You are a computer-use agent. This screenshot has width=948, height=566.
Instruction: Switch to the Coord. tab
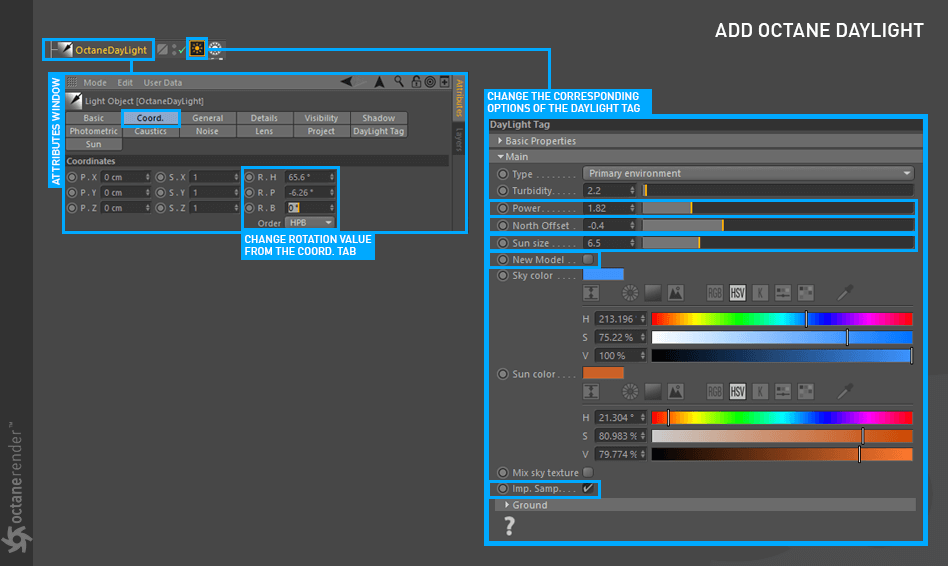pos(150,118)
